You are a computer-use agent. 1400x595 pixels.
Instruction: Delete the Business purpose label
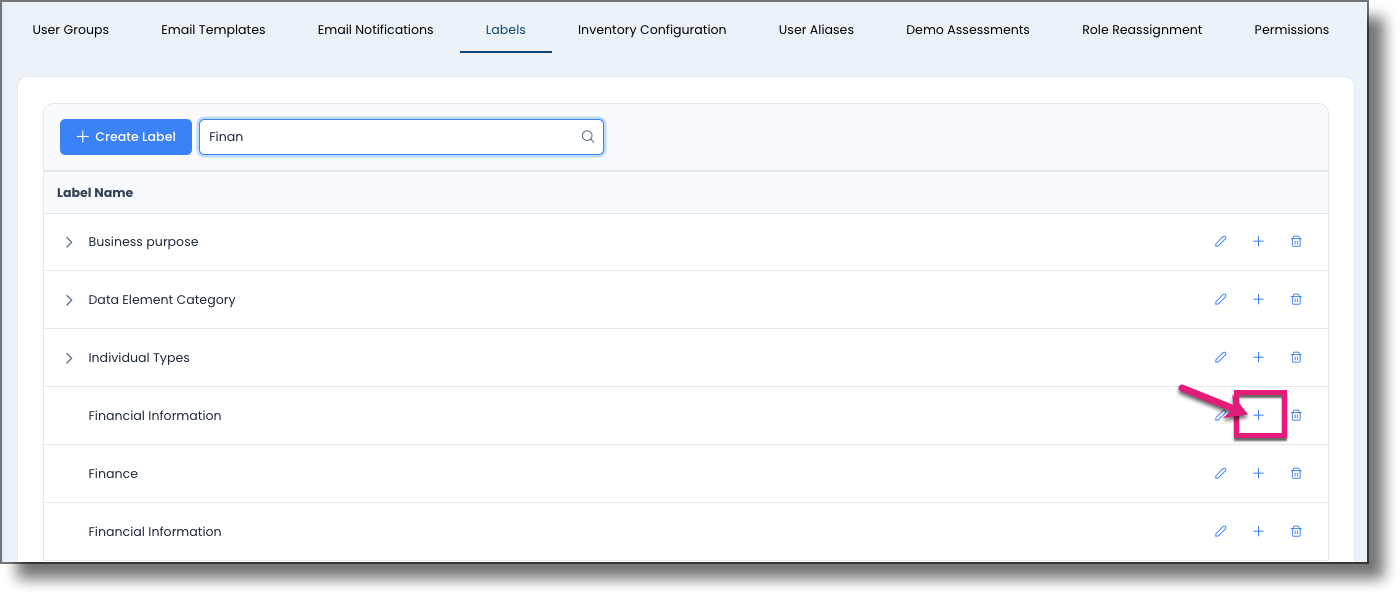[x=1296, y=242]
